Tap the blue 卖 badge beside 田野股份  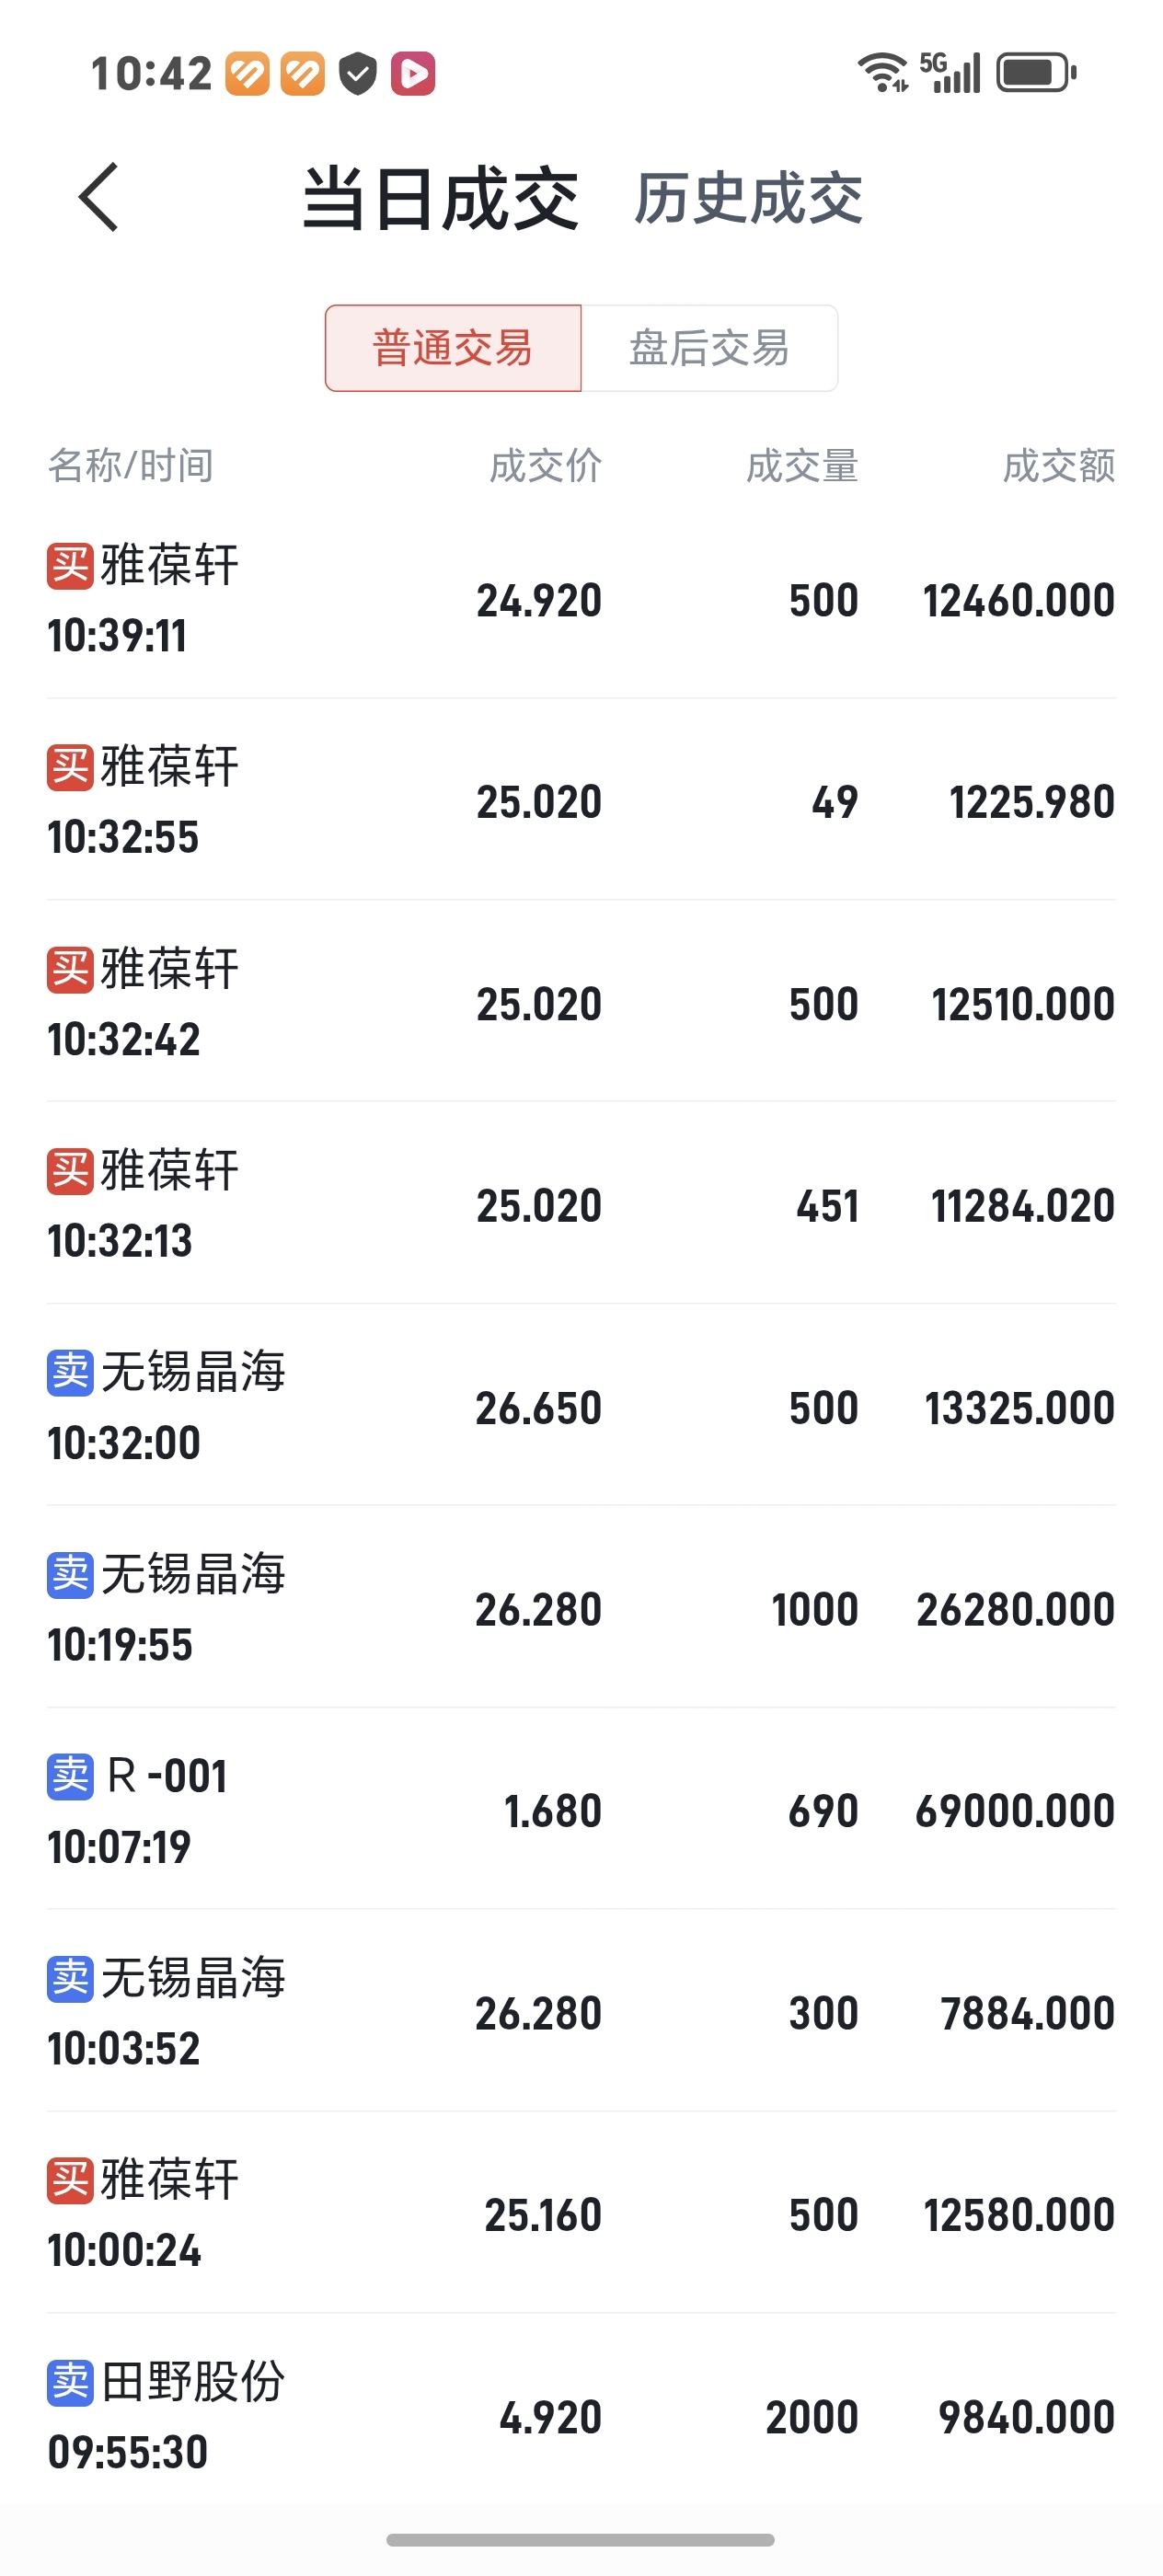coord(70,2382)
